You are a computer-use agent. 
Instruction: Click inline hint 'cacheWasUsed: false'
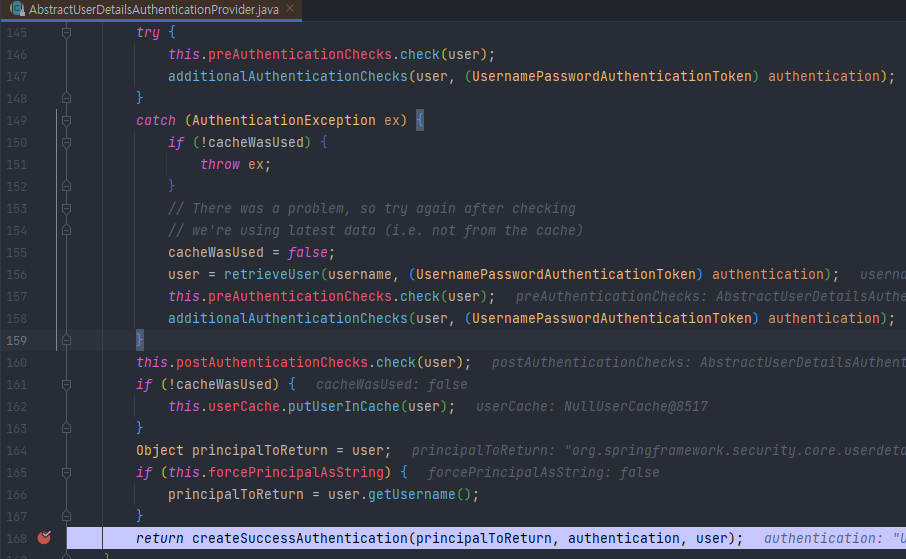pos(392,384)
